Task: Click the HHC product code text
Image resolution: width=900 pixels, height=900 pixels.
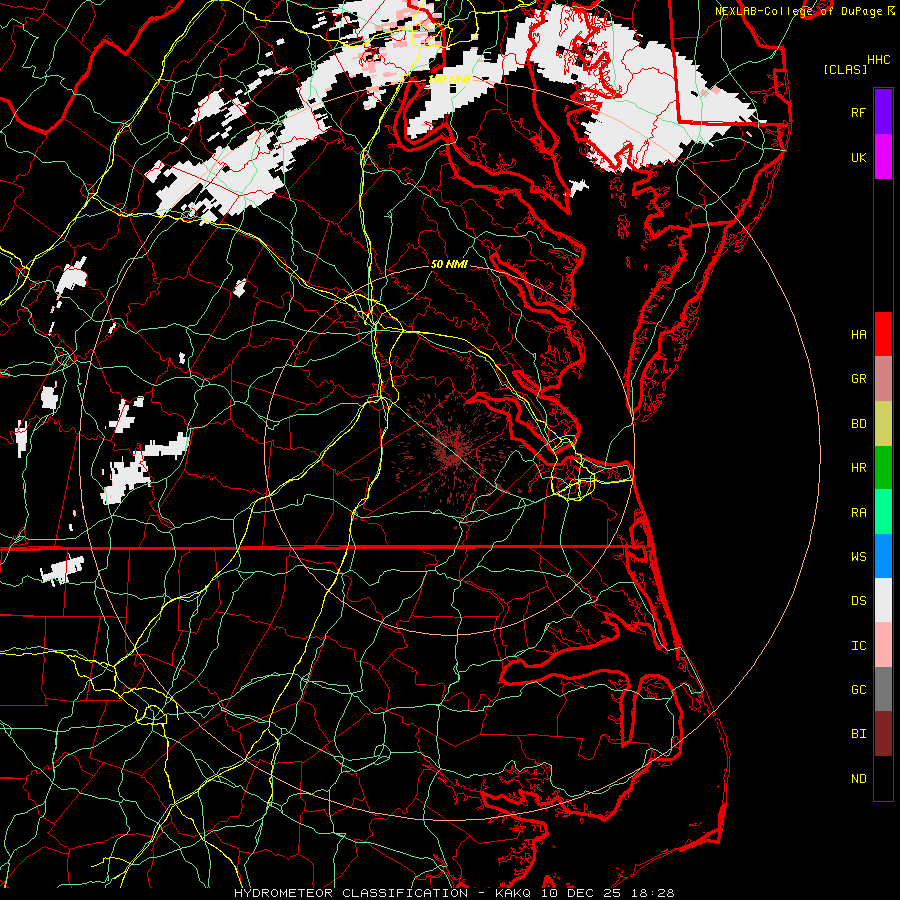Action: coord(878,60)
